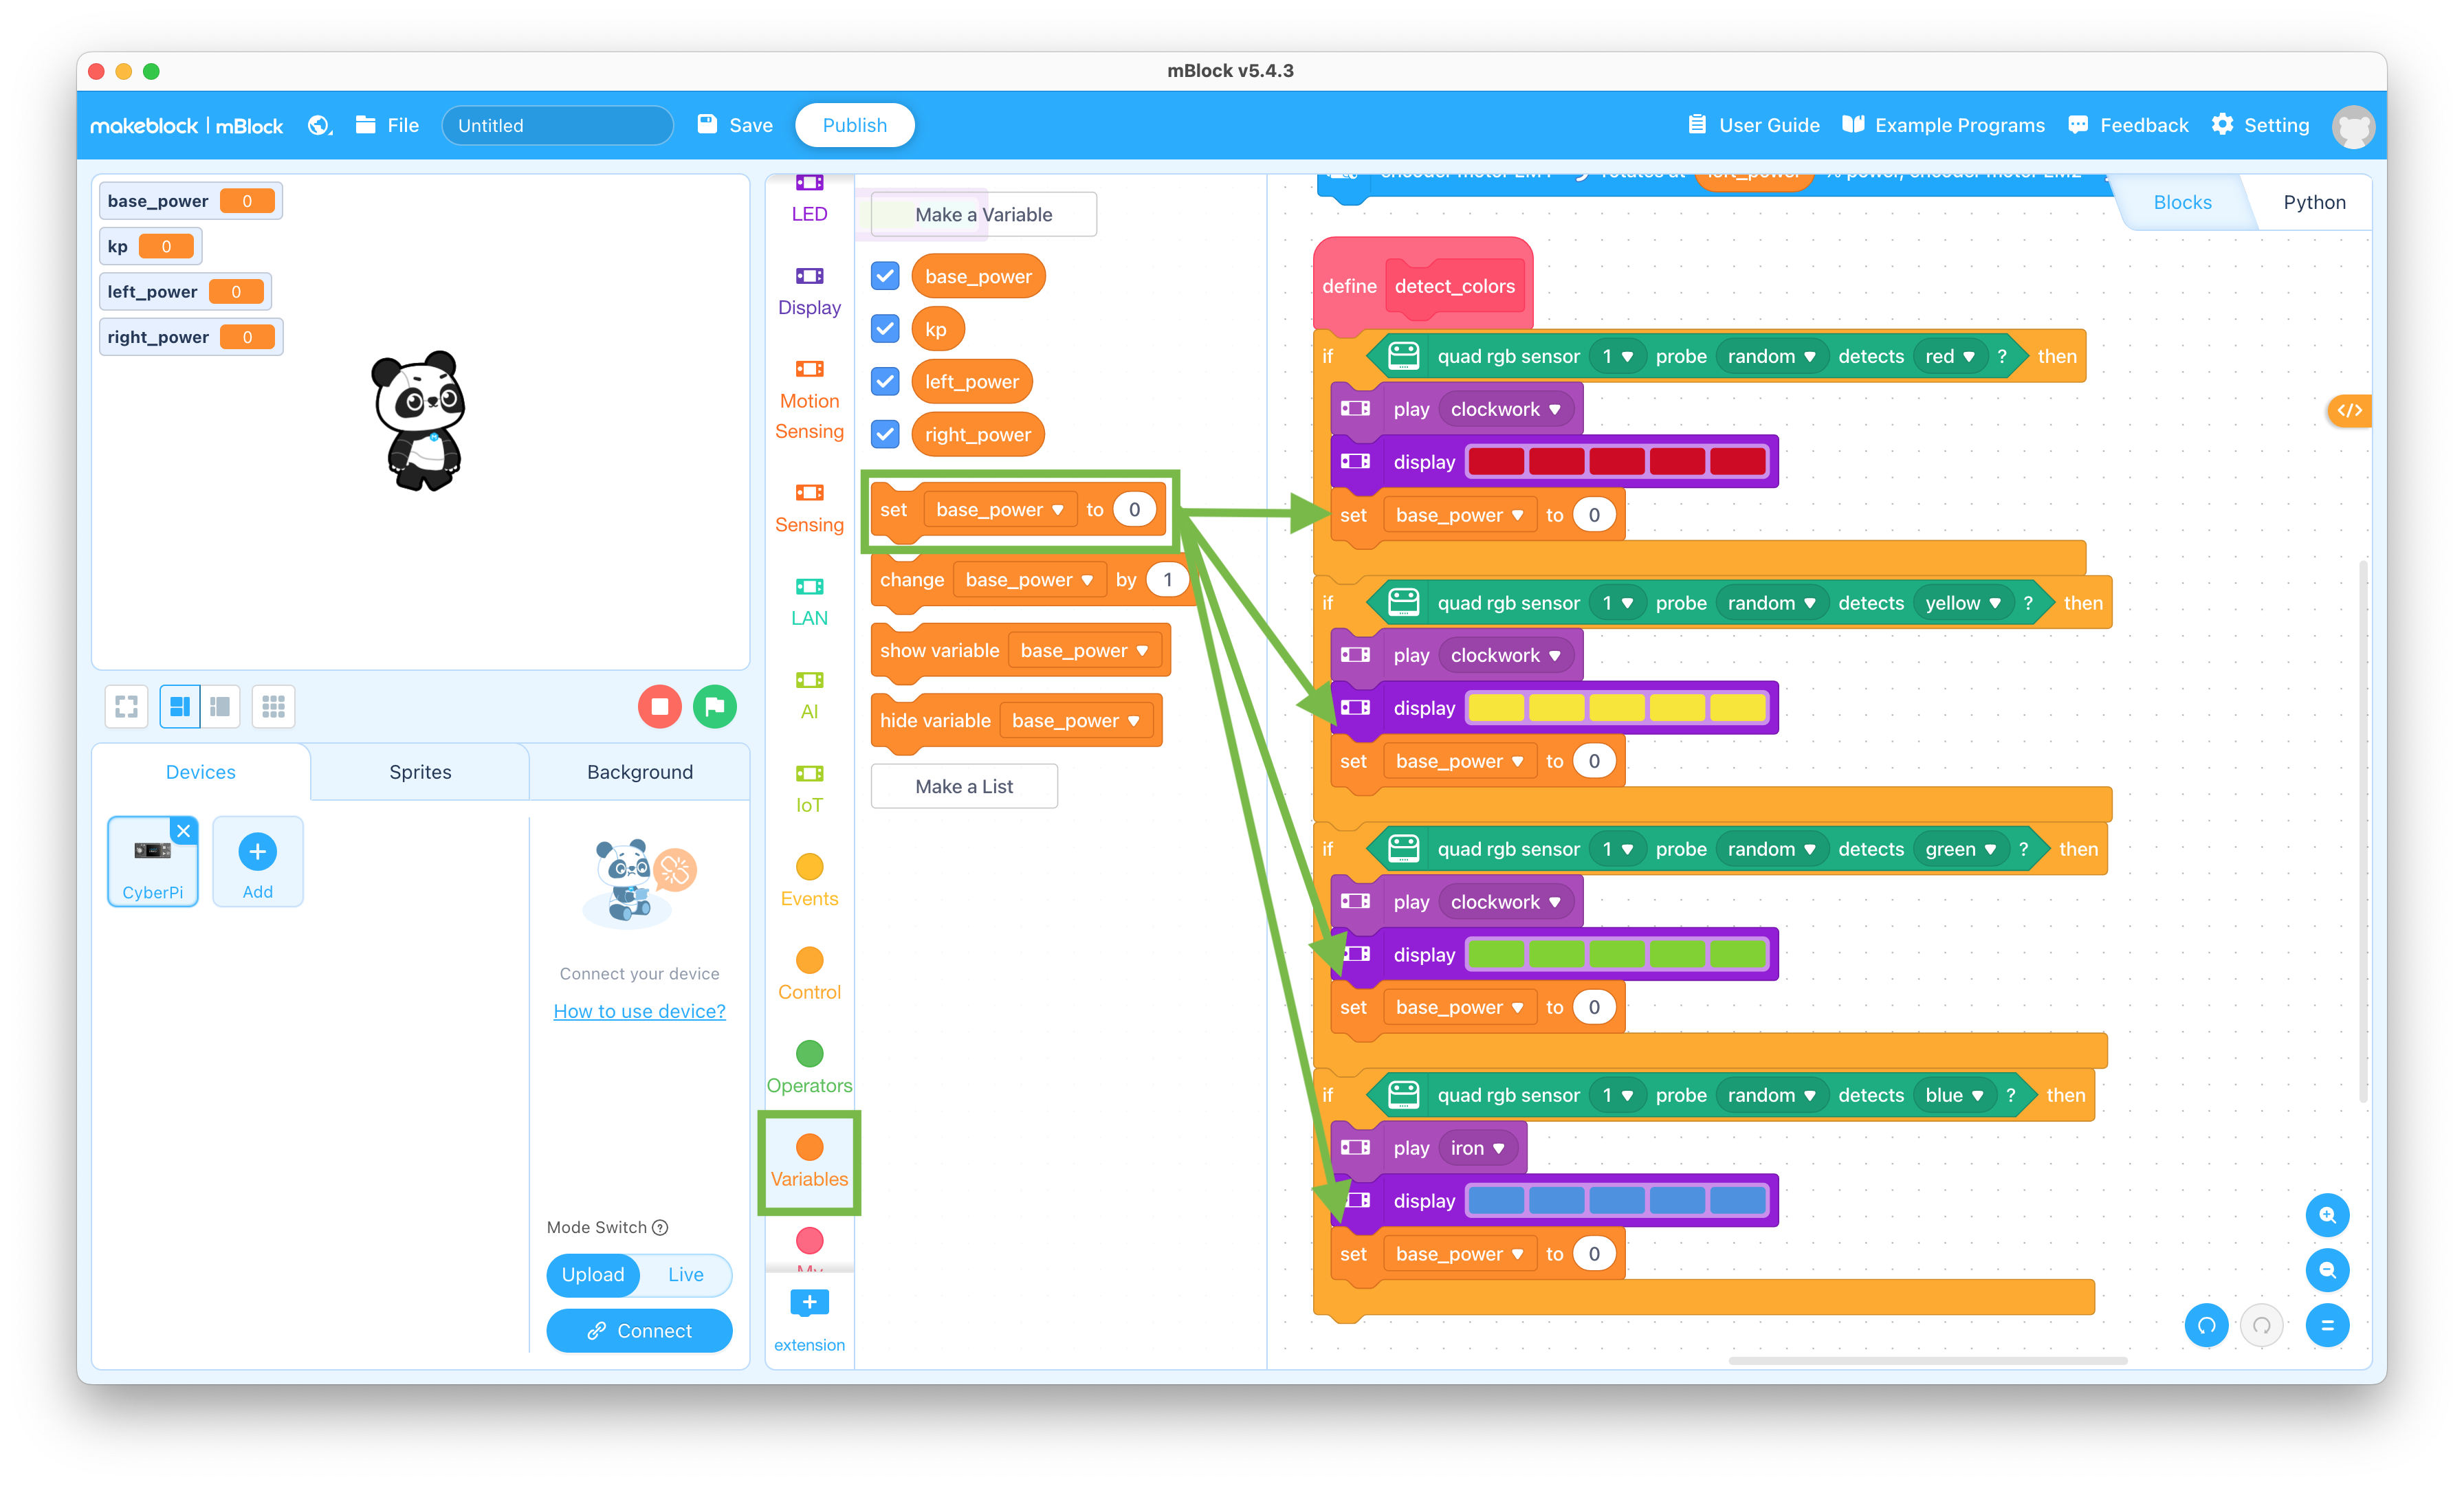Open the IoT category icon
Viewport: 2464px width, 1486px height.
tap(808, 779)
